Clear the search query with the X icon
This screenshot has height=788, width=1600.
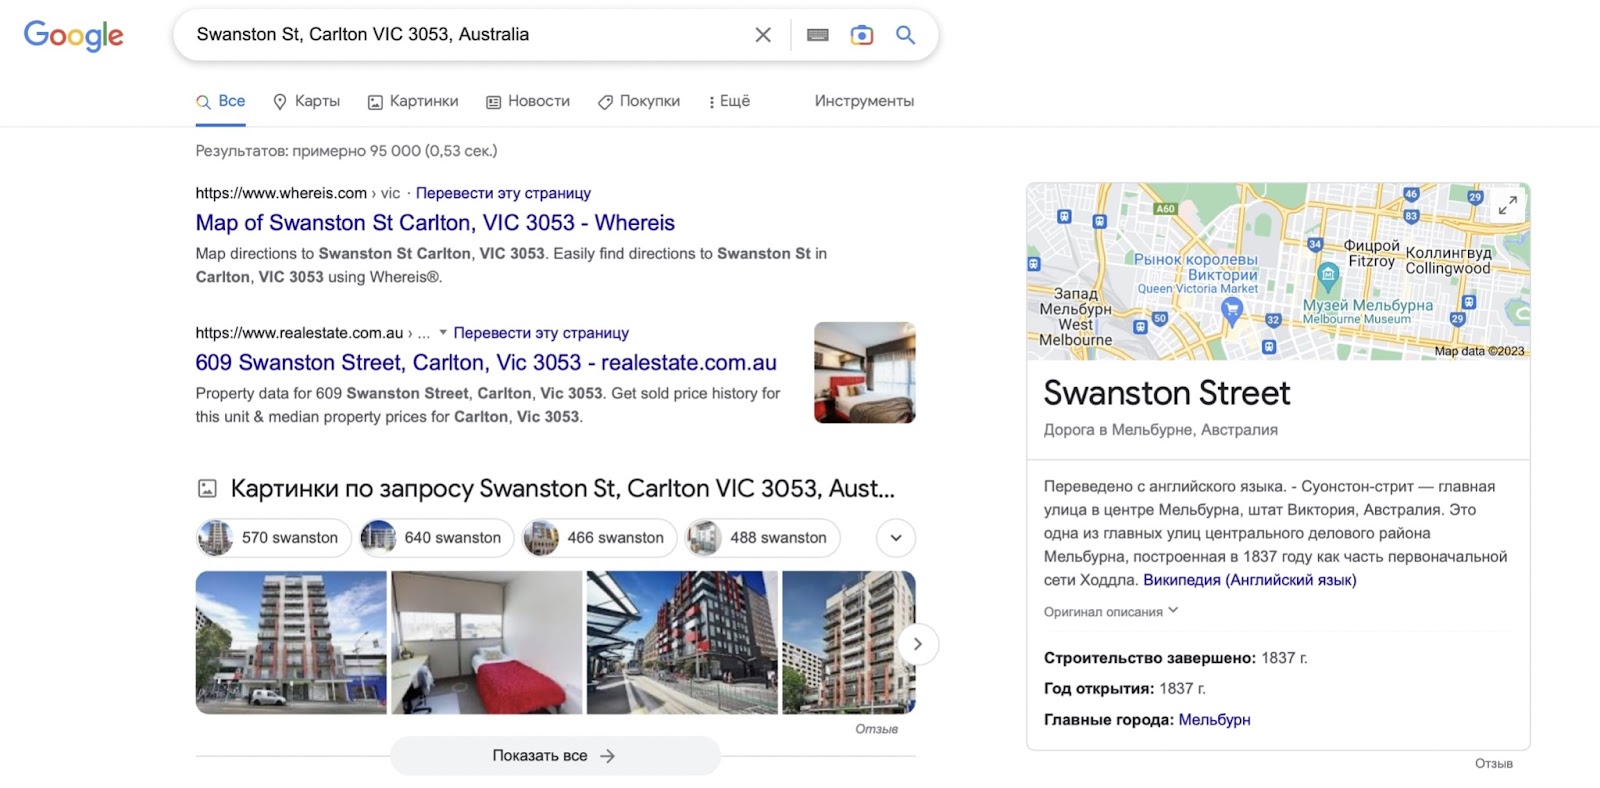click(763, 35)
